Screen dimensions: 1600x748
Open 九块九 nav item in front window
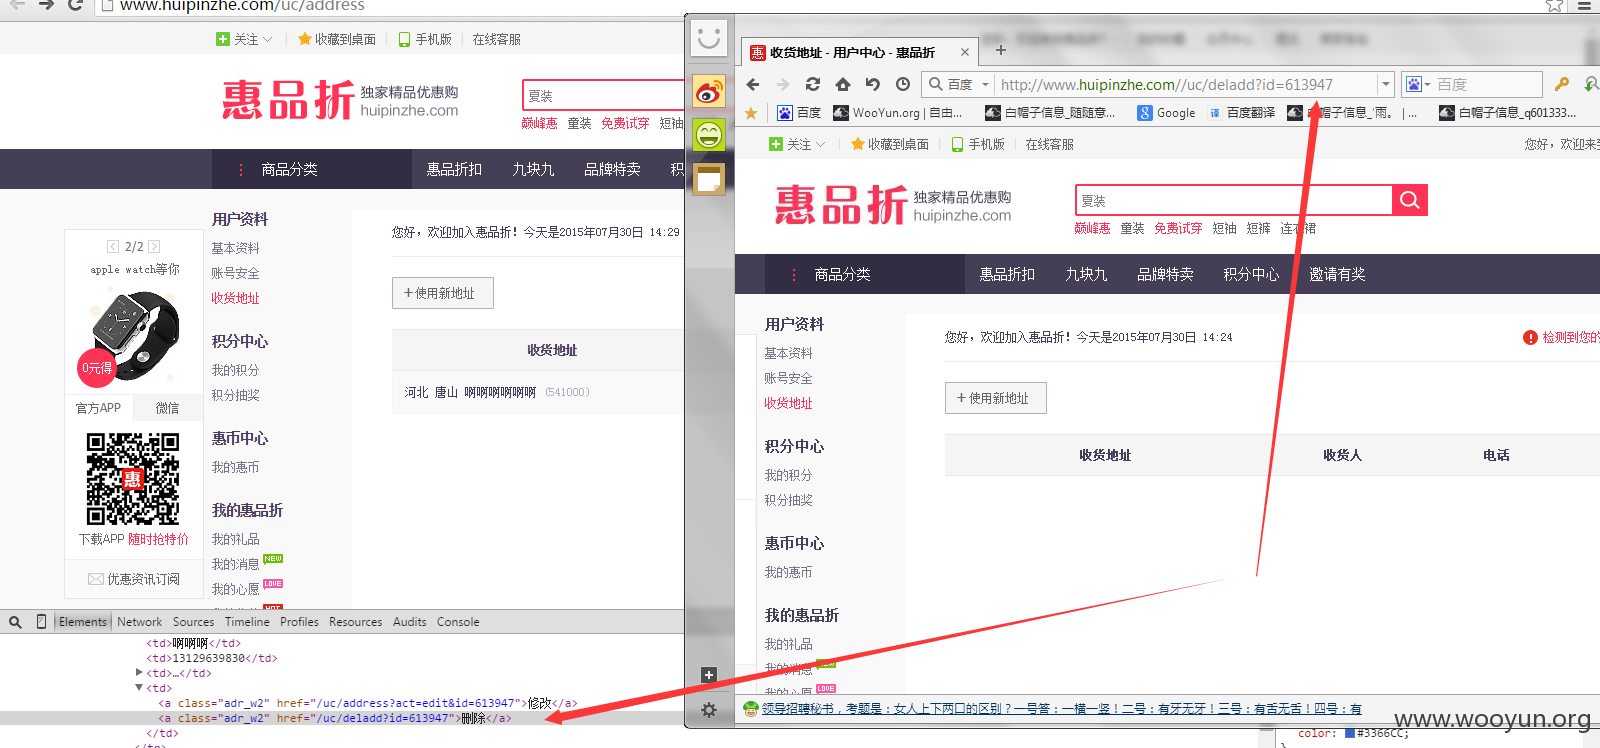tap(1086, 274)
